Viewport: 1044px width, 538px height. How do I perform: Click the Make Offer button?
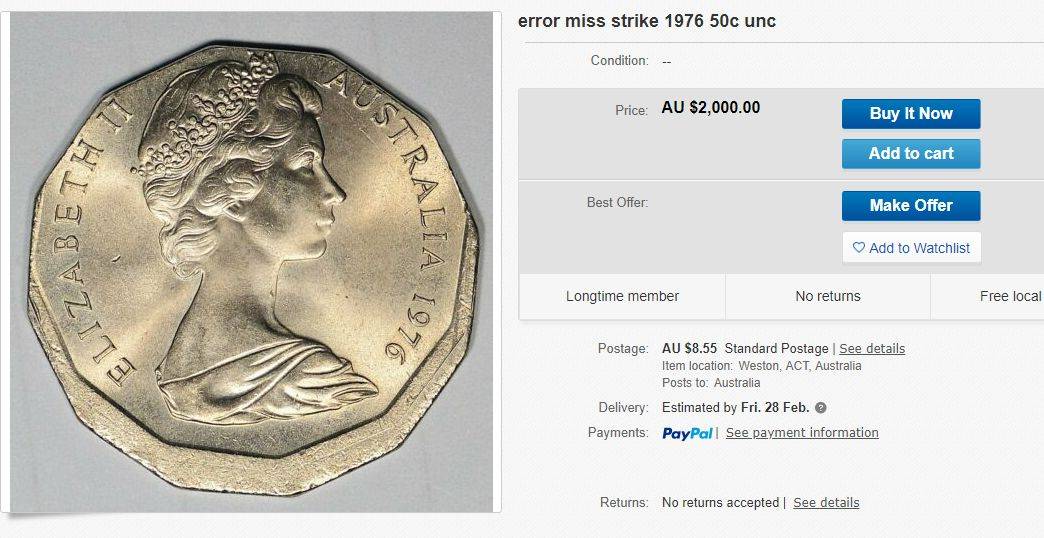coord(911,206)
